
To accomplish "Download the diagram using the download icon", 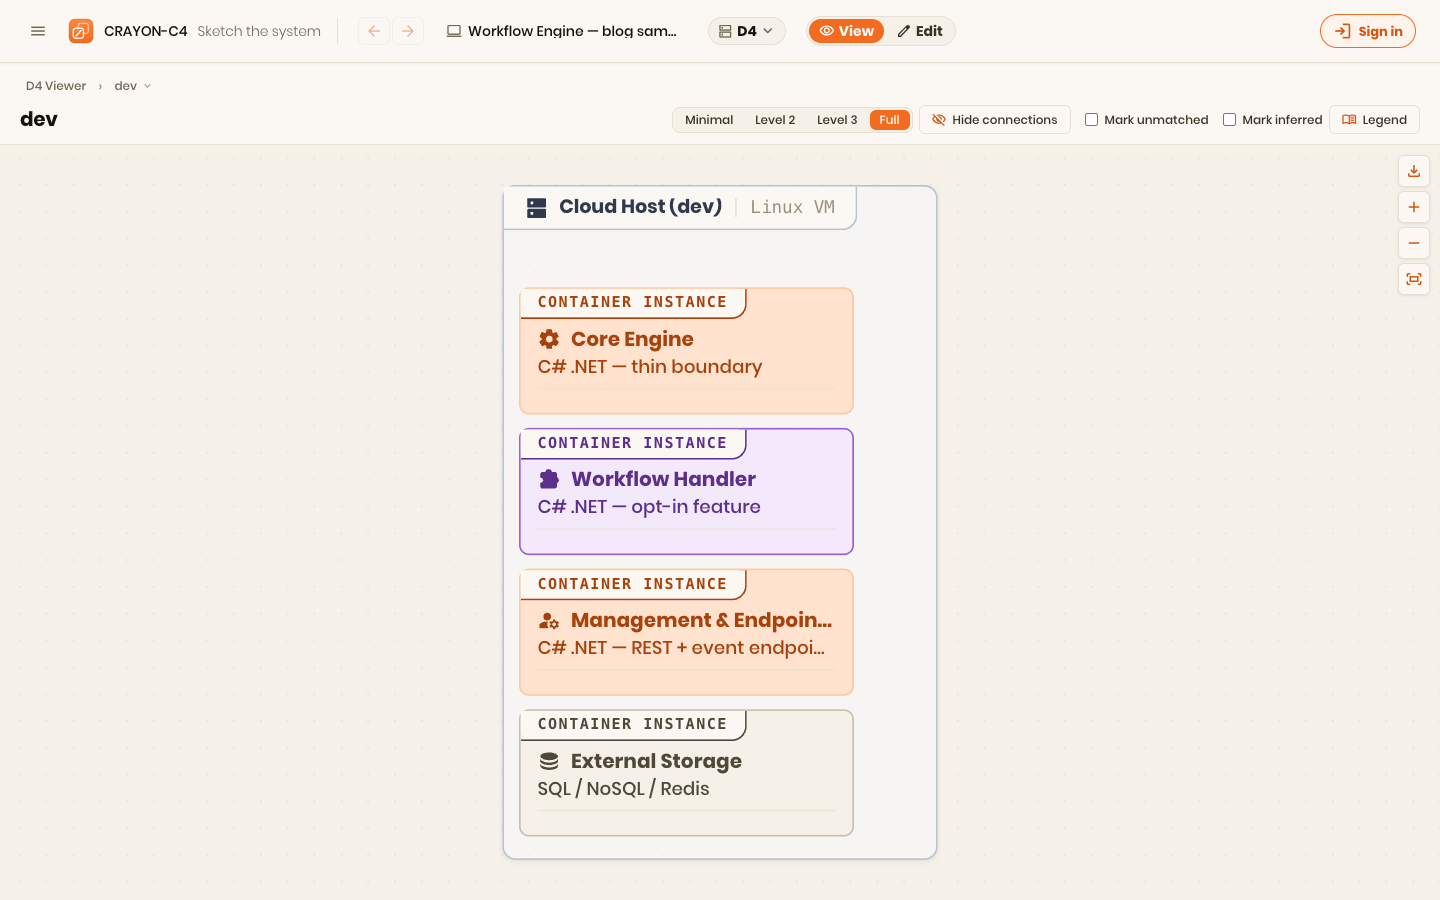I will [x=1414, y=171].
